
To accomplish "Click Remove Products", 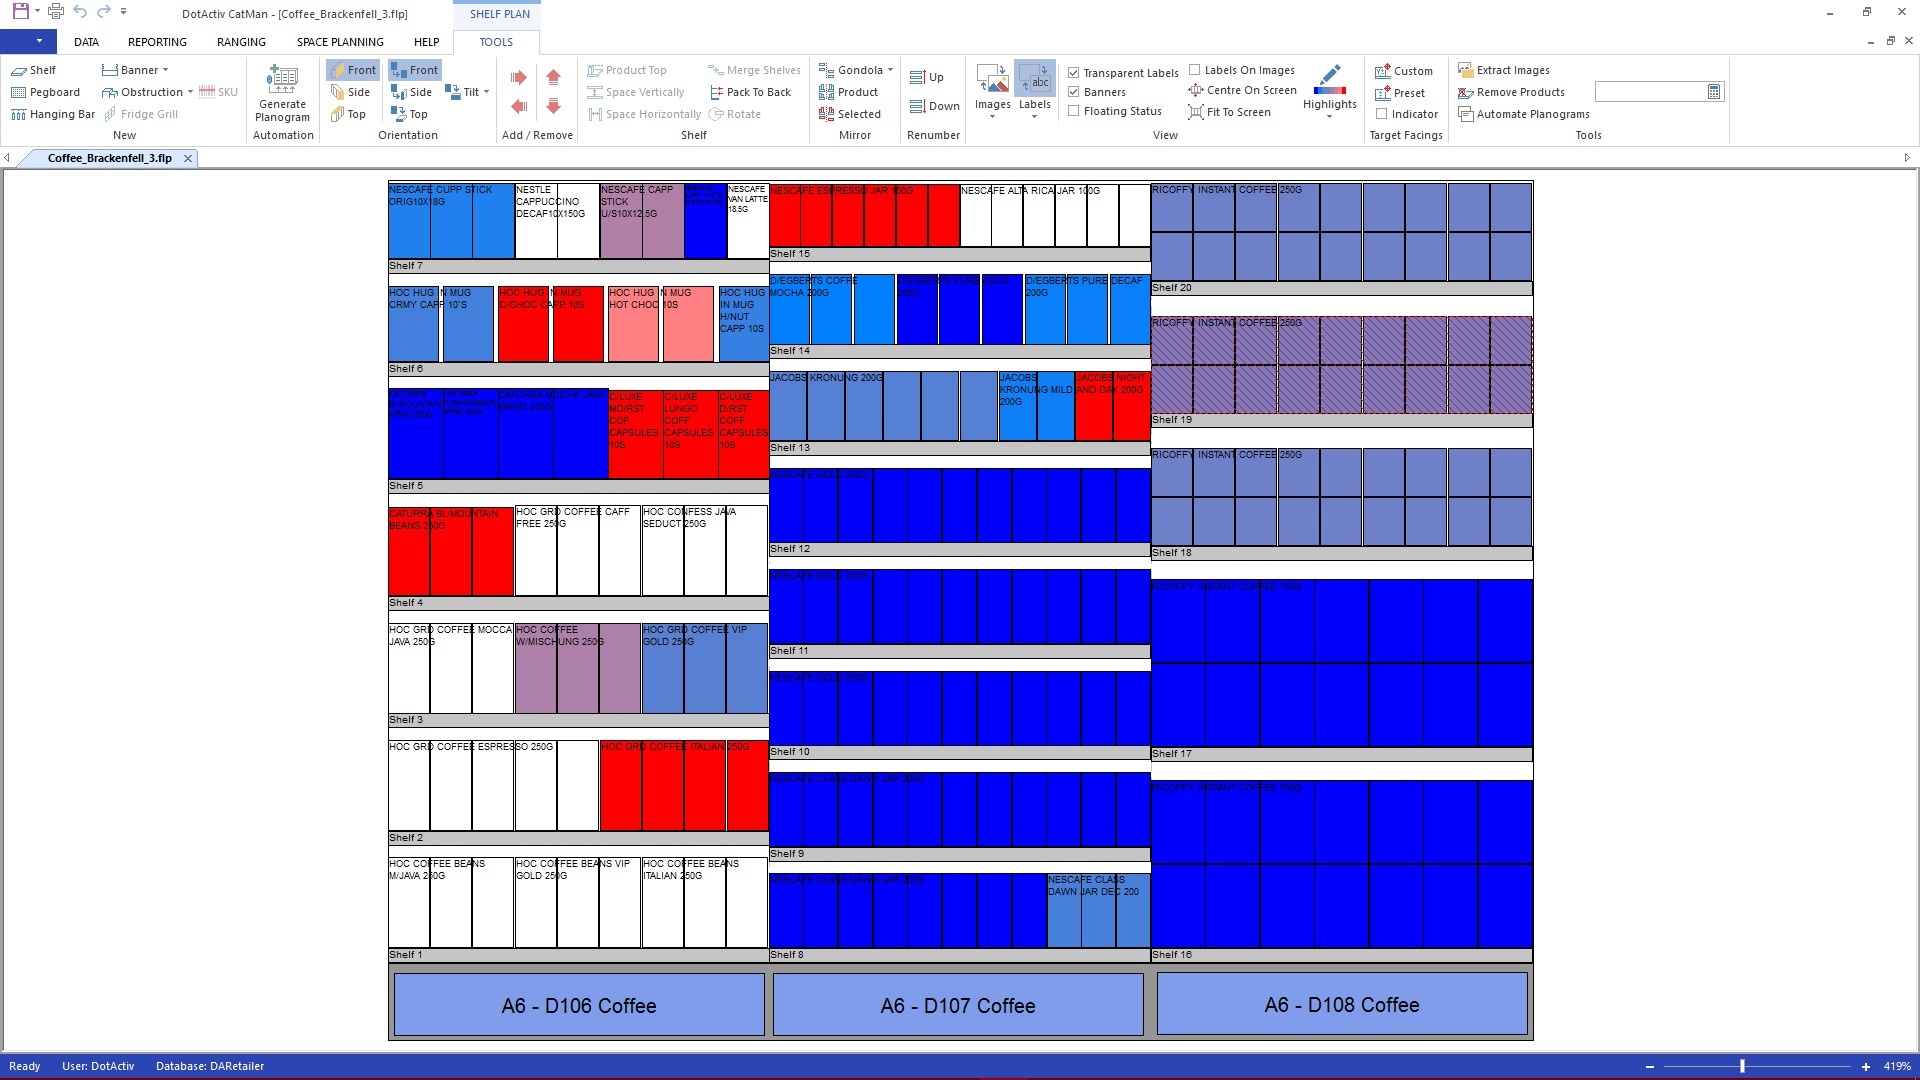I will (x=1511, y=92).
